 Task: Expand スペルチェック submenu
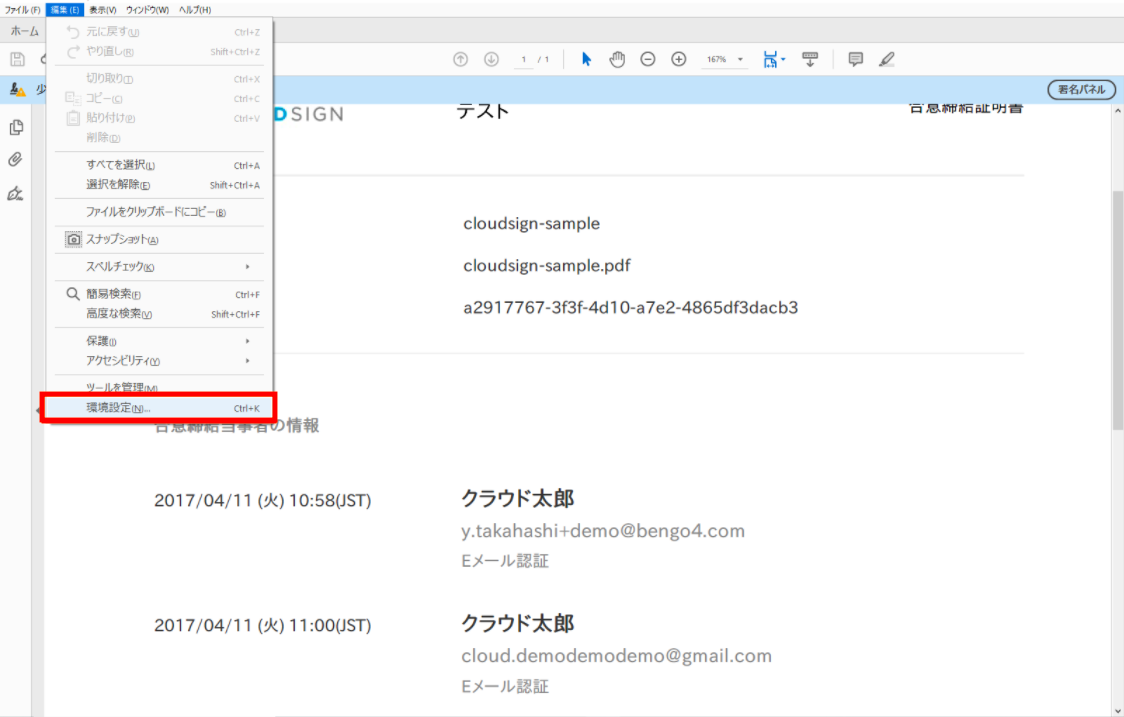point(159,267)
